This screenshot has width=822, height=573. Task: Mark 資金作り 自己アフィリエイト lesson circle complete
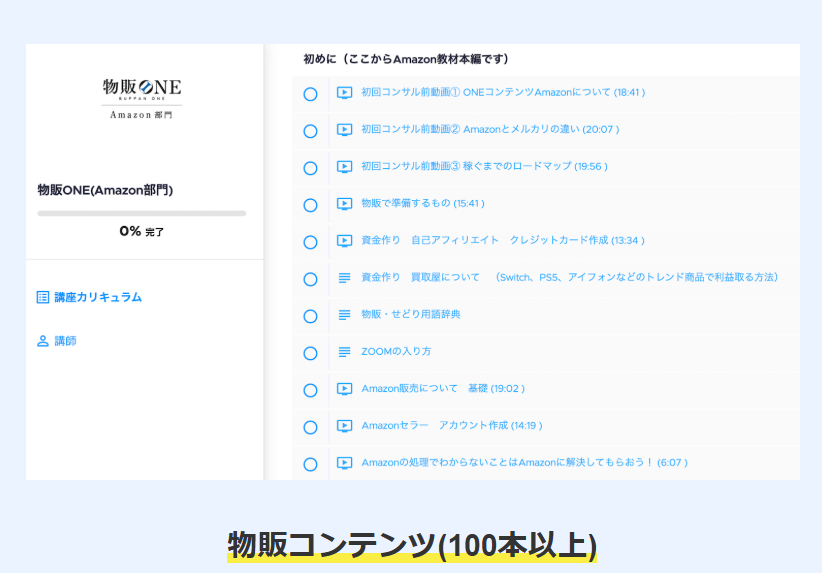point(310,242)
